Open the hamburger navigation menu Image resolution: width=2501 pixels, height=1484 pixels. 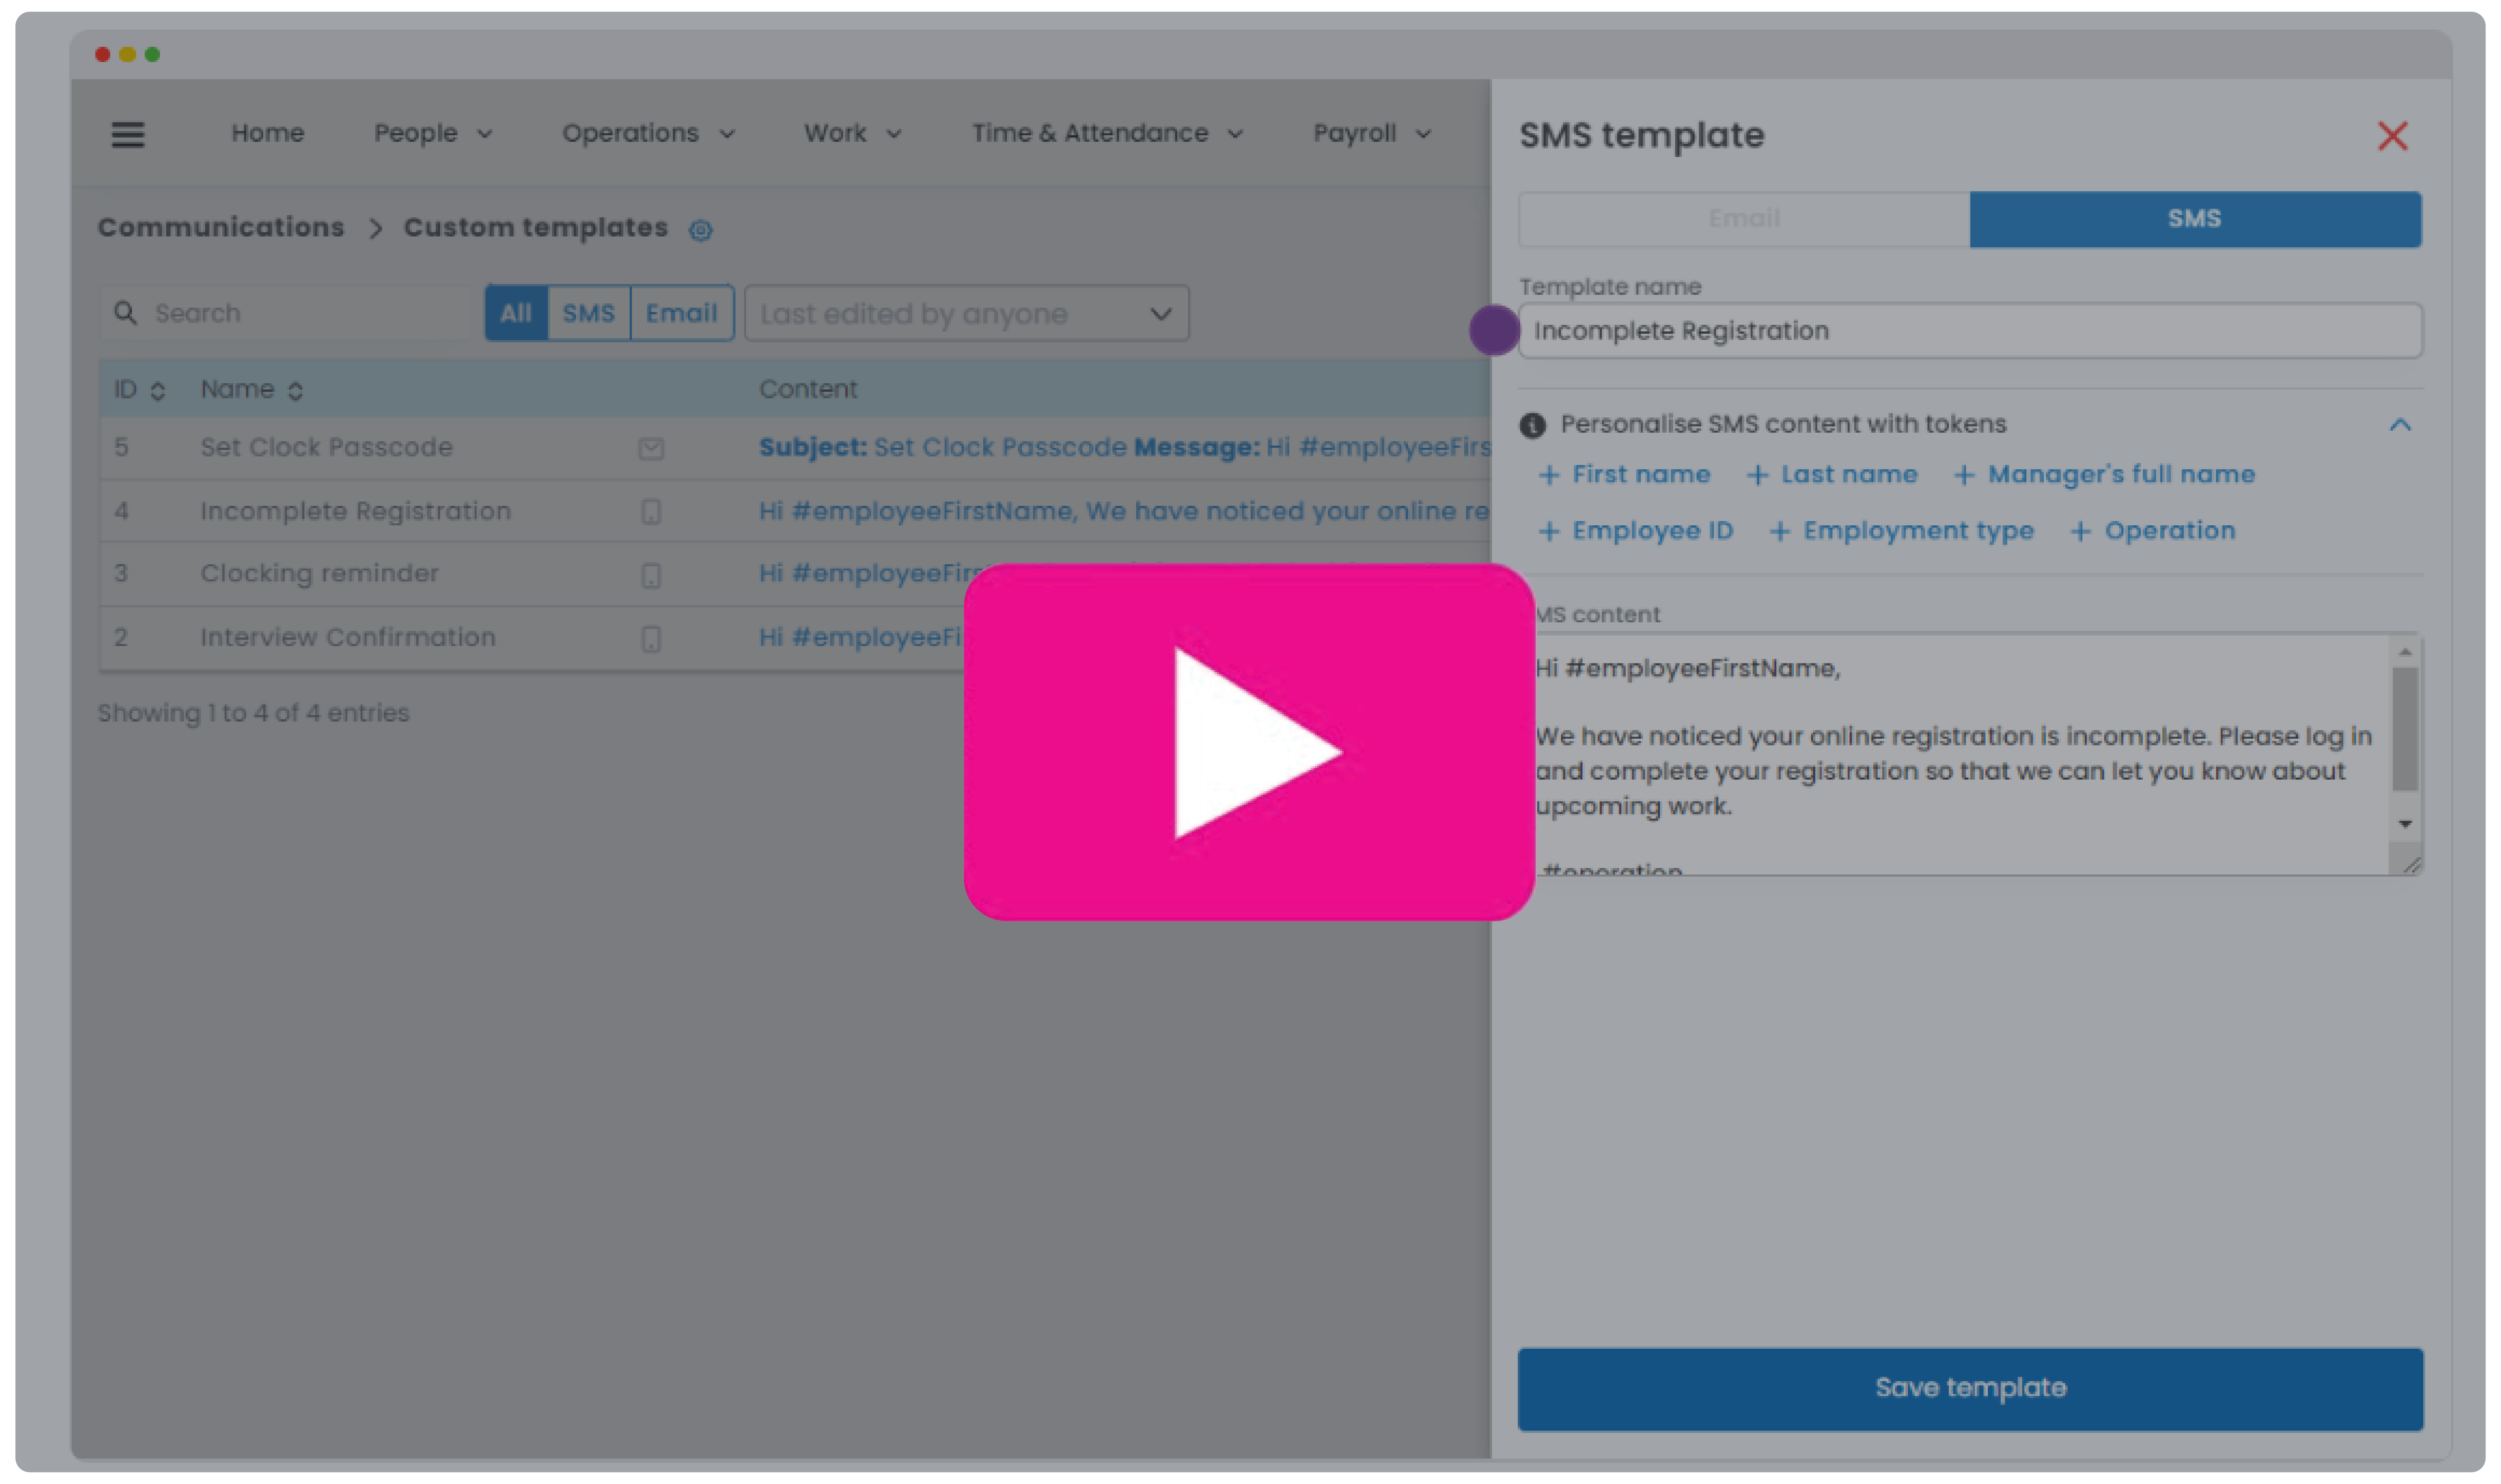128,134
